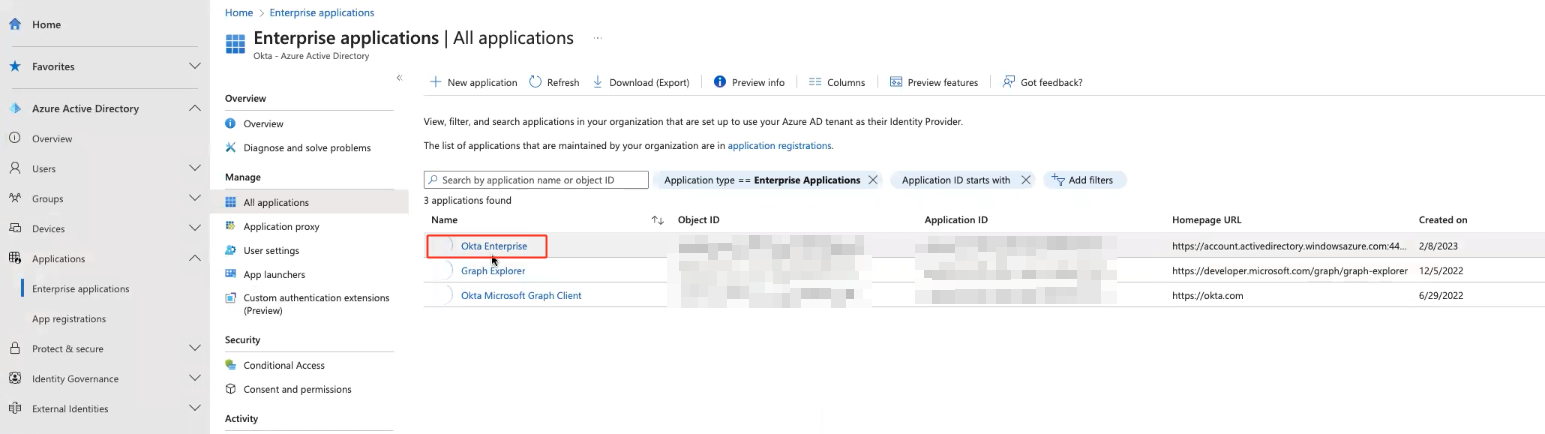
Task: Click the Overview info icon in Manage menu
Action: [231, 124]
